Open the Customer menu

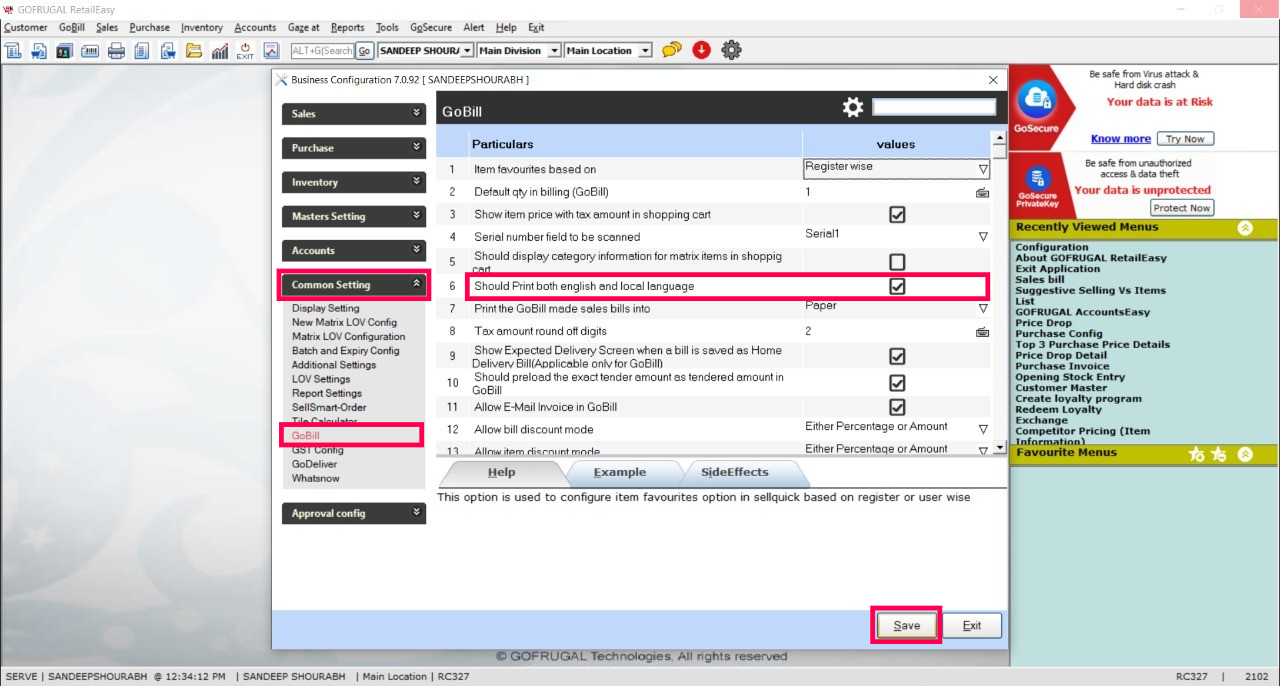click(25, 27)
